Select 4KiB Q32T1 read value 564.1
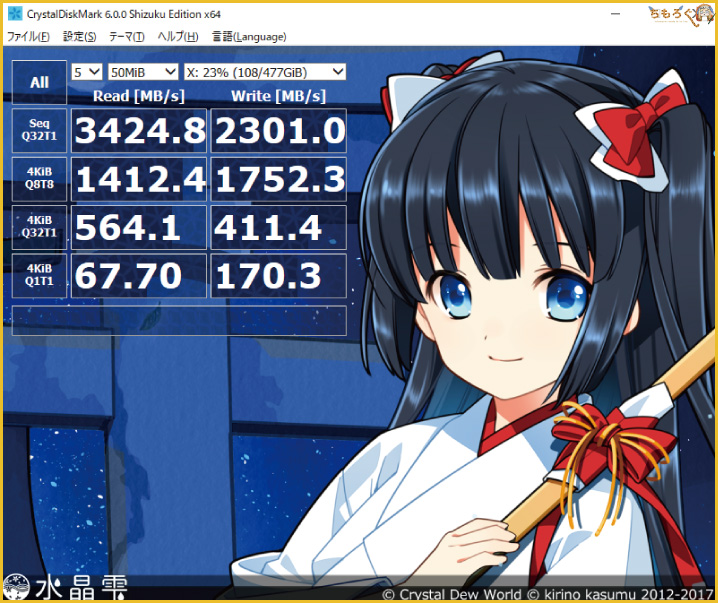The width and height of the screenshot is (718, 603). pos(139,228)
